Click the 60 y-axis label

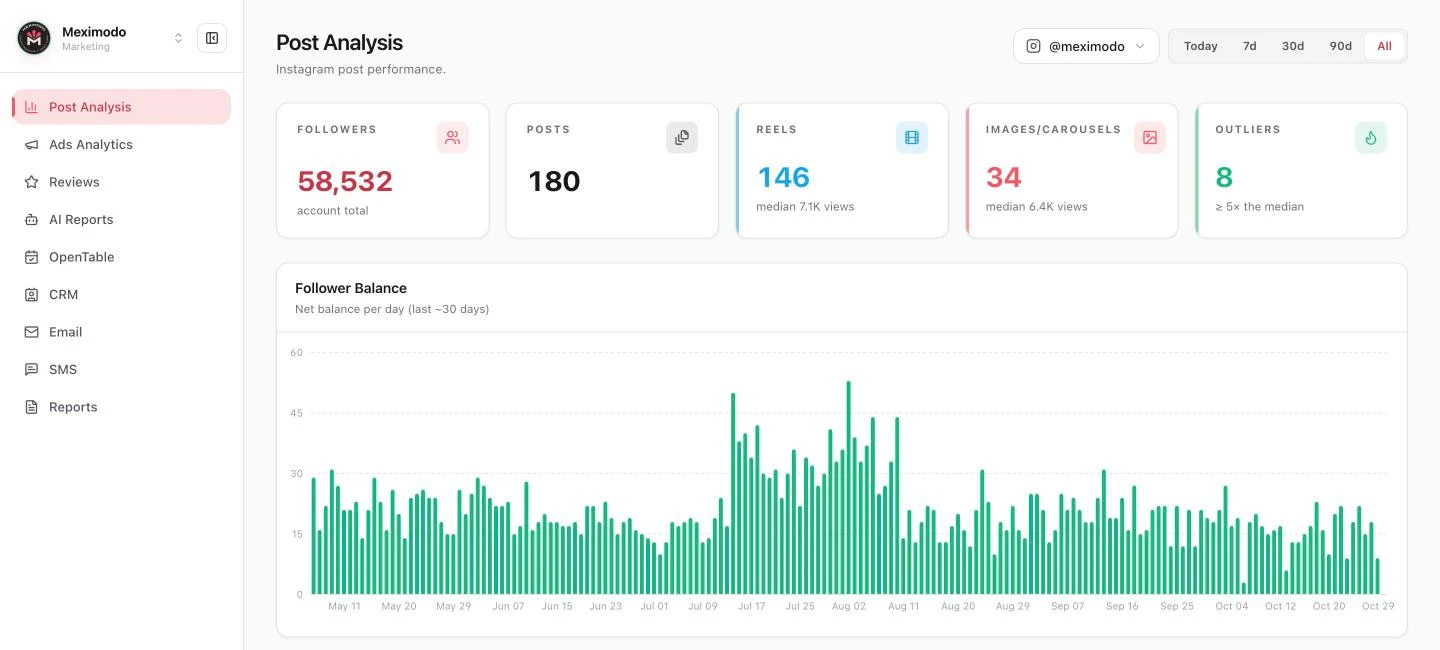click(296, 353)
